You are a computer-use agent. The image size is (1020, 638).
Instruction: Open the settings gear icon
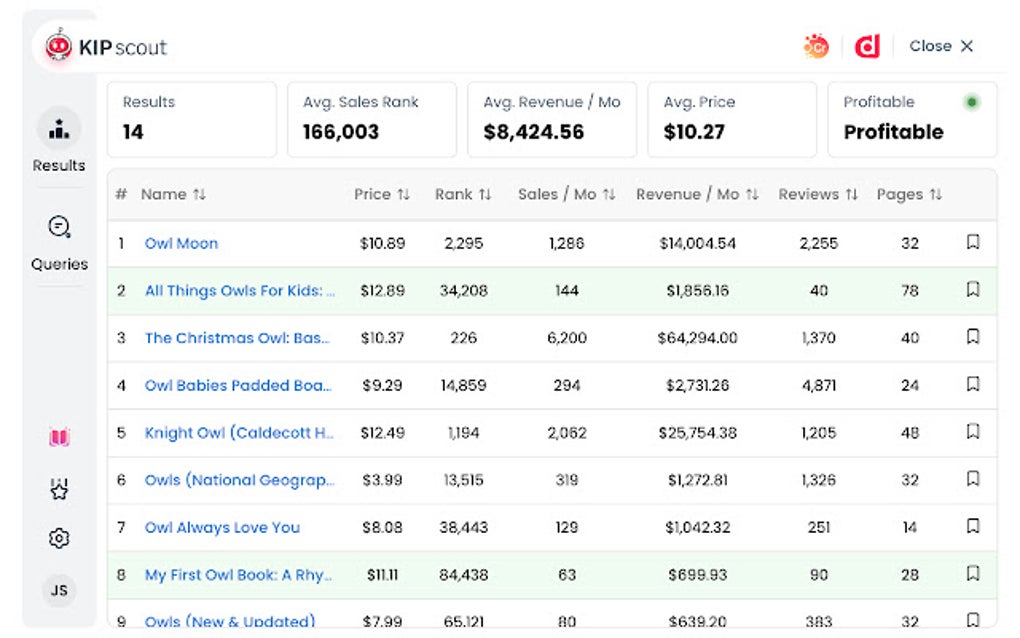59,539
